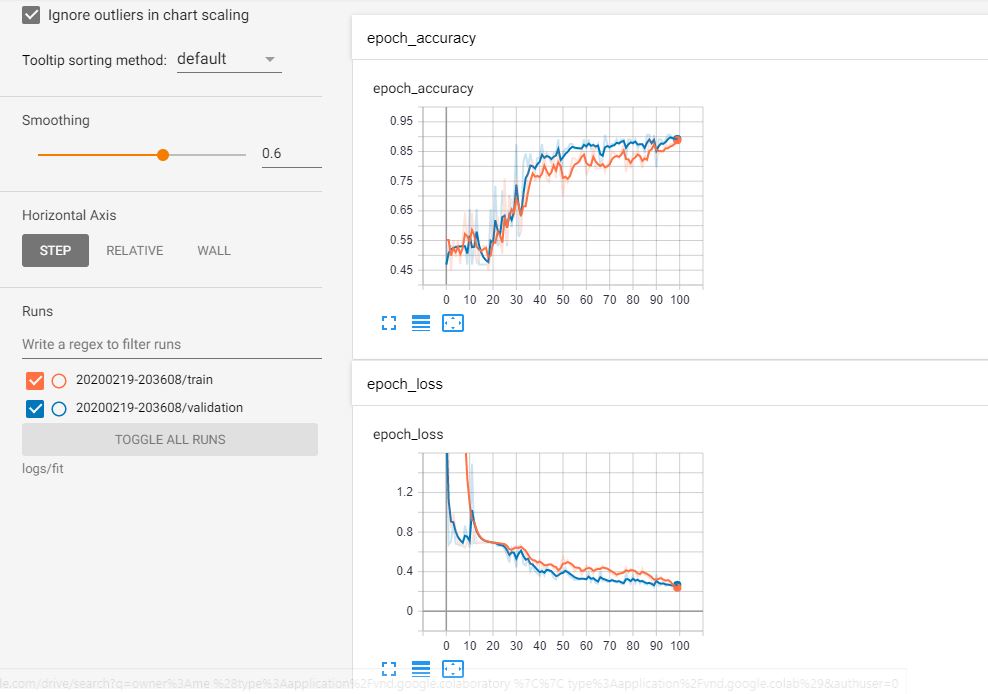Uncheck Ignore outliers in chart scaling
Viewport: 988px width, 694px height.
(31, 15)
